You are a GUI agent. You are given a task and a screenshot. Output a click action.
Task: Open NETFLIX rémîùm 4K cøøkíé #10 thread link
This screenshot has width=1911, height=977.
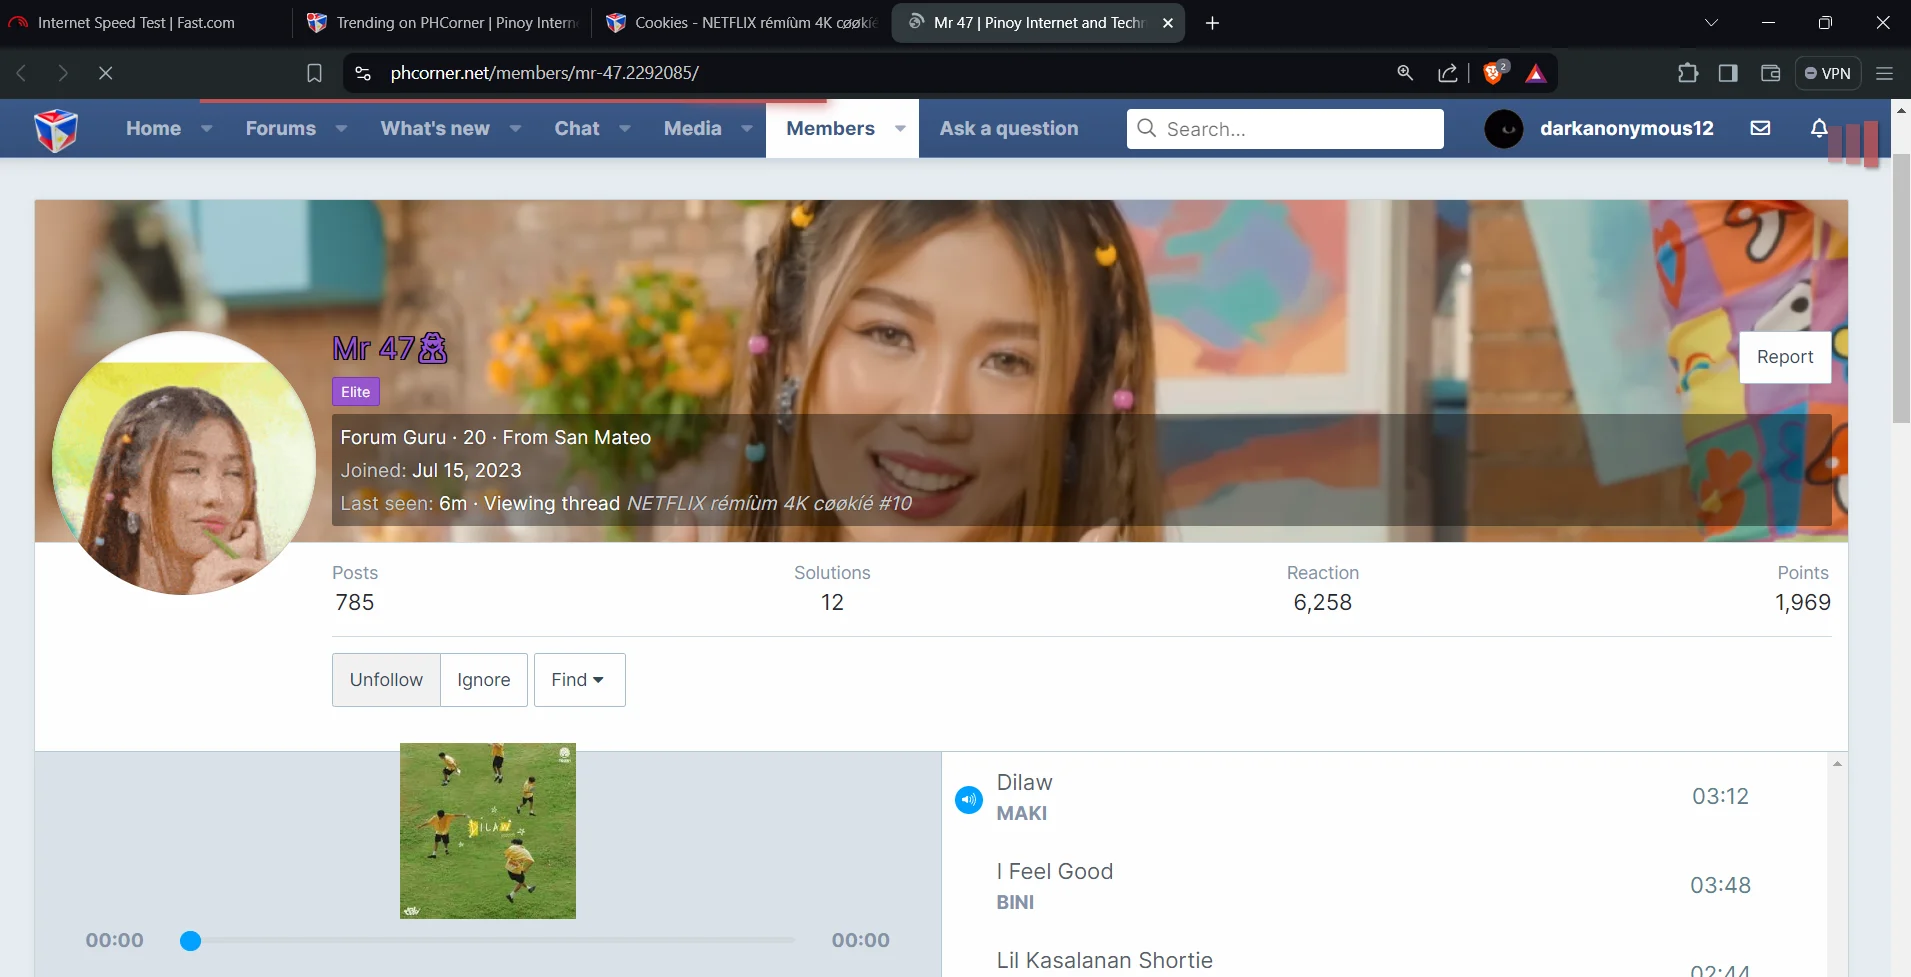pyautogui.click(x=769, y=503)
